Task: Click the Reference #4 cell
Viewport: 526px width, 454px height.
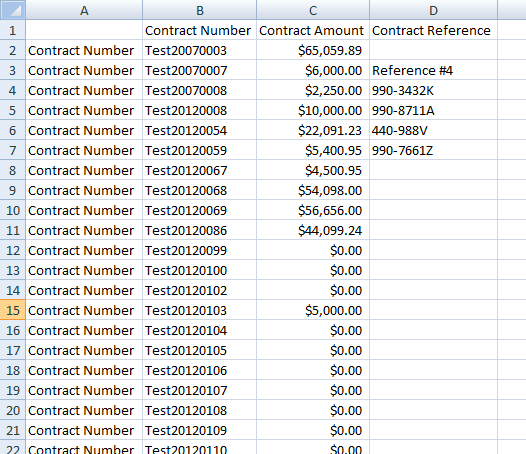Action: tap(433, 70)
